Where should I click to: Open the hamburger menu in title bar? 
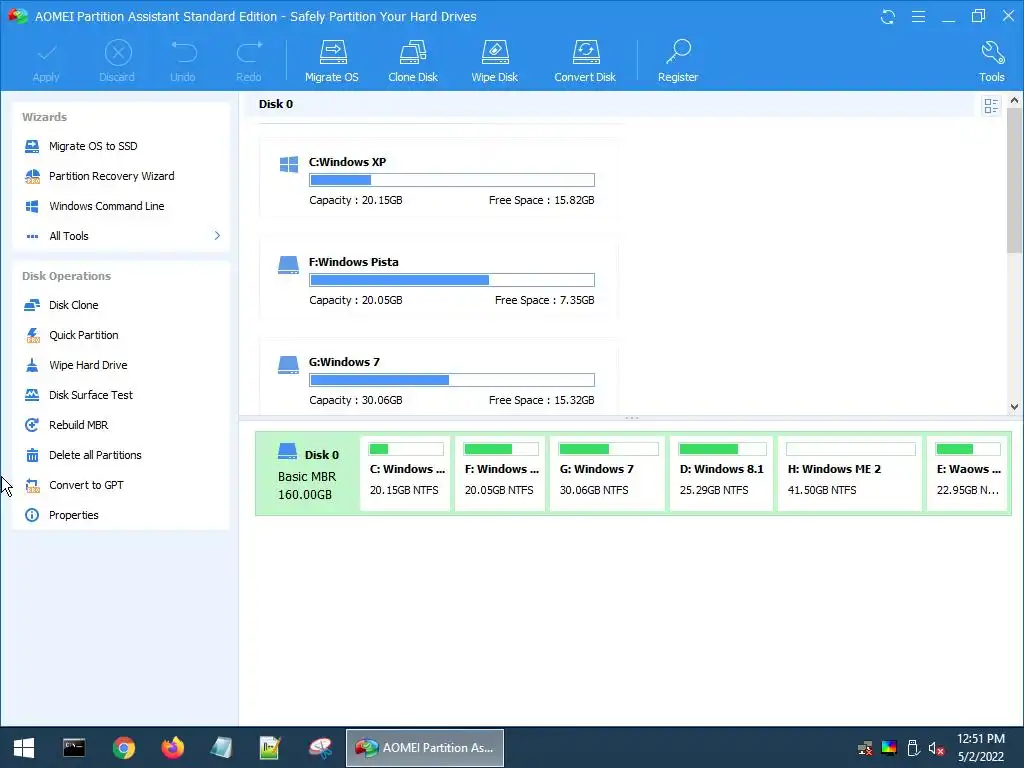[x=918, y=16]
